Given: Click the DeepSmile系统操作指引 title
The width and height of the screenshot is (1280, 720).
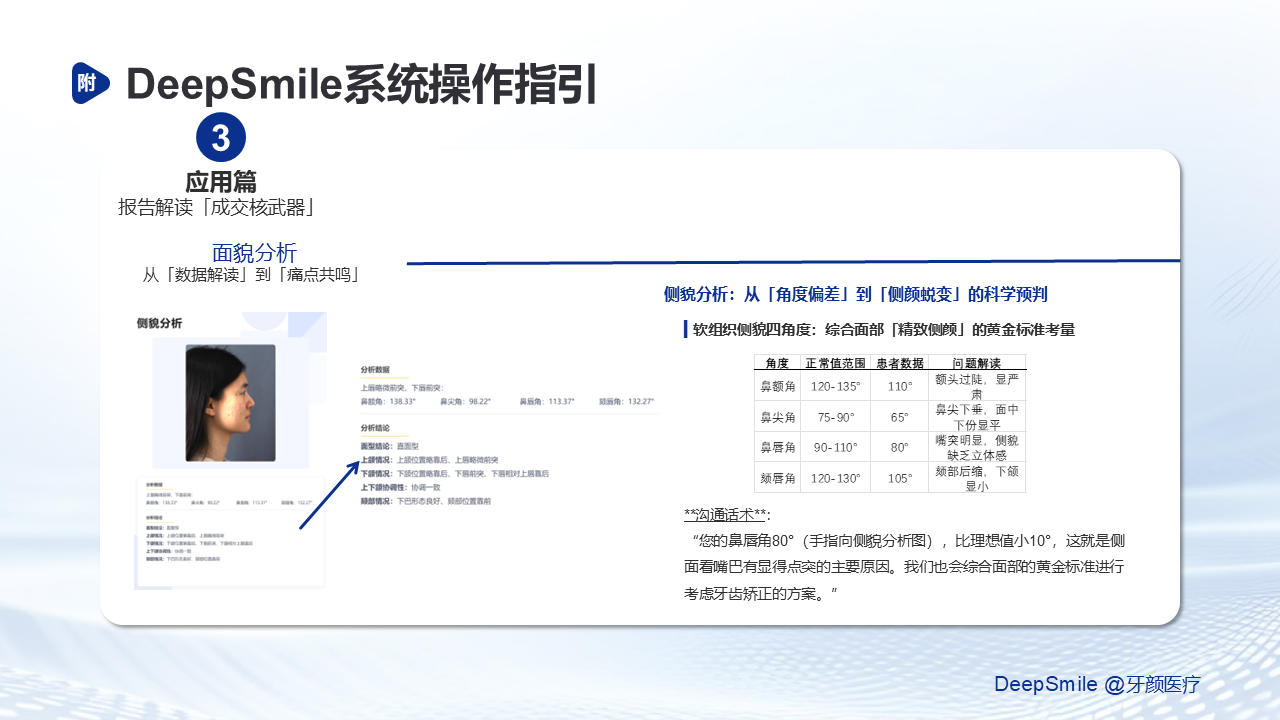Looking at the screenshot, I should coord(361,84).
